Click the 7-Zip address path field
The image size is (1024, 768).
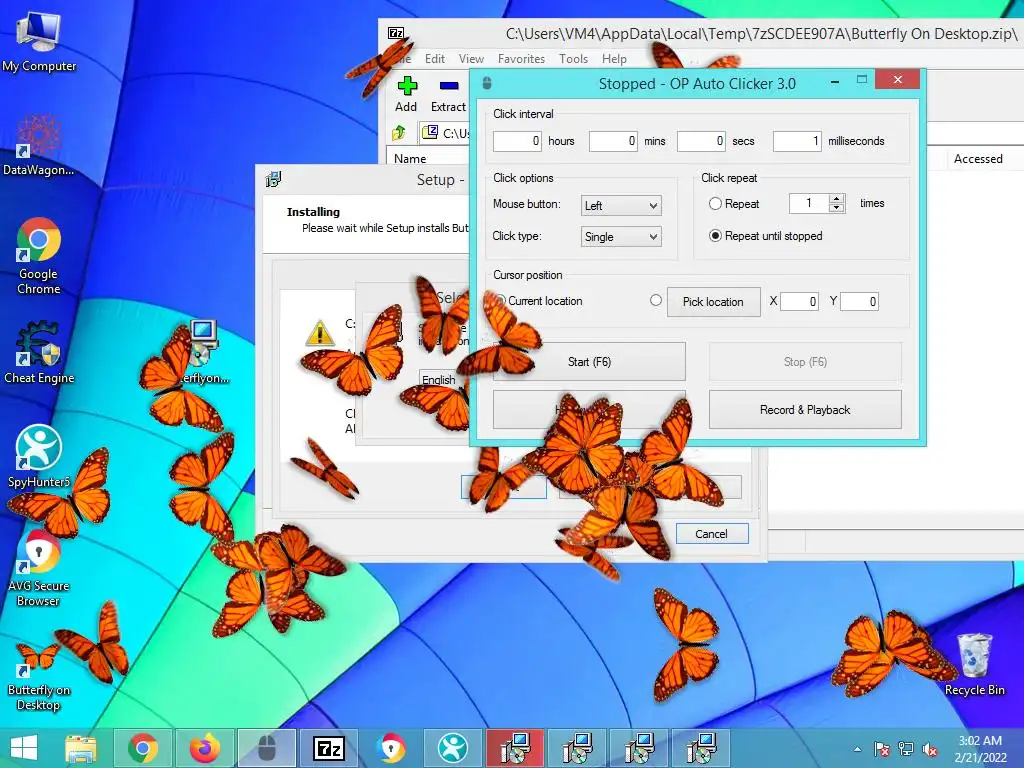click(445, 133)
